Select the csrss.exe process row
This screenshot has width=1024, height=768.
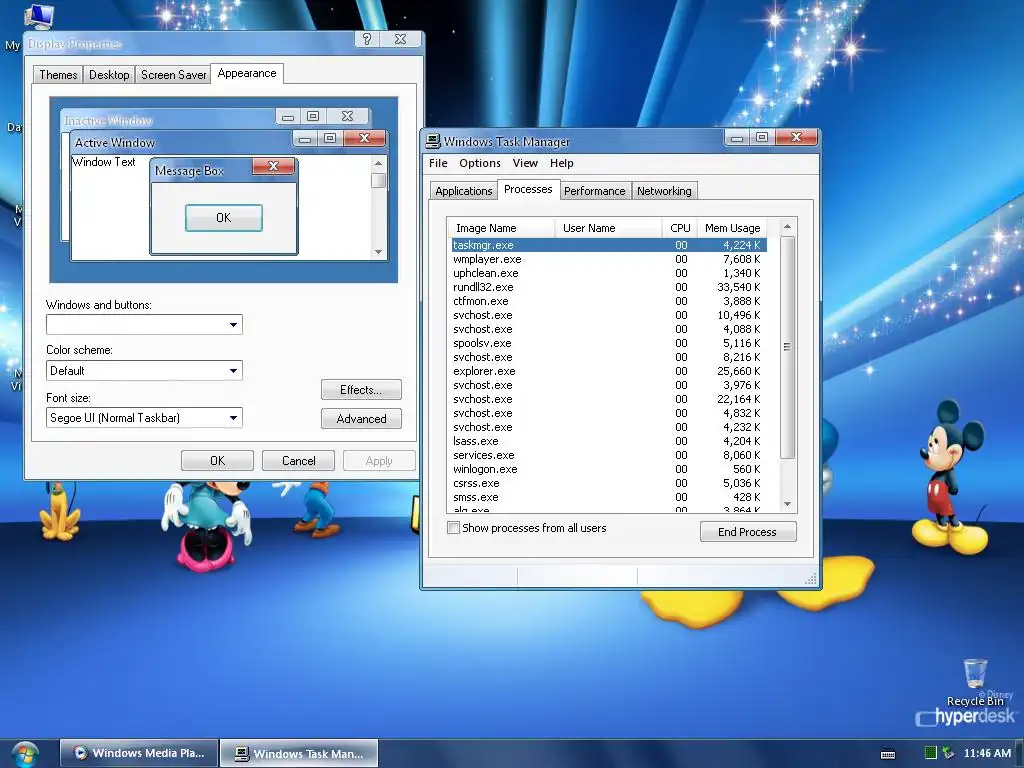click(609, 483)
